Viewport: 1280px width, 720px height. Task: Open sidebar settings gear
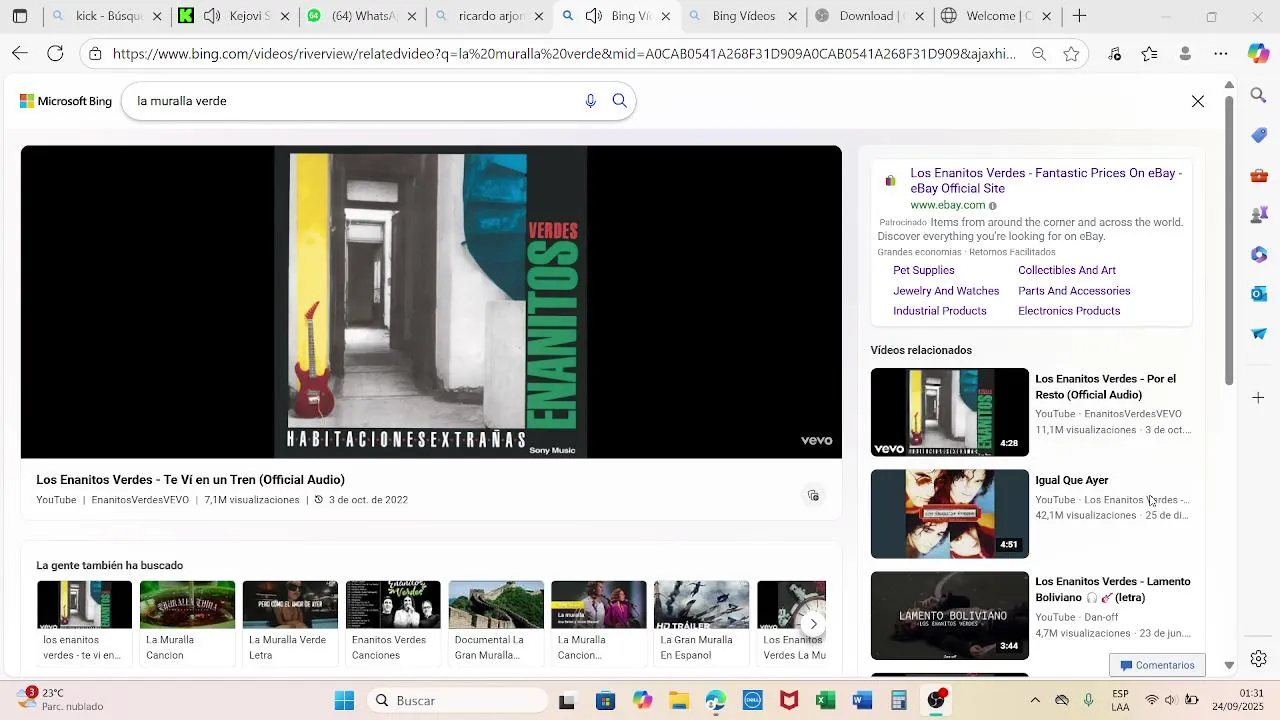[1258, 659]
